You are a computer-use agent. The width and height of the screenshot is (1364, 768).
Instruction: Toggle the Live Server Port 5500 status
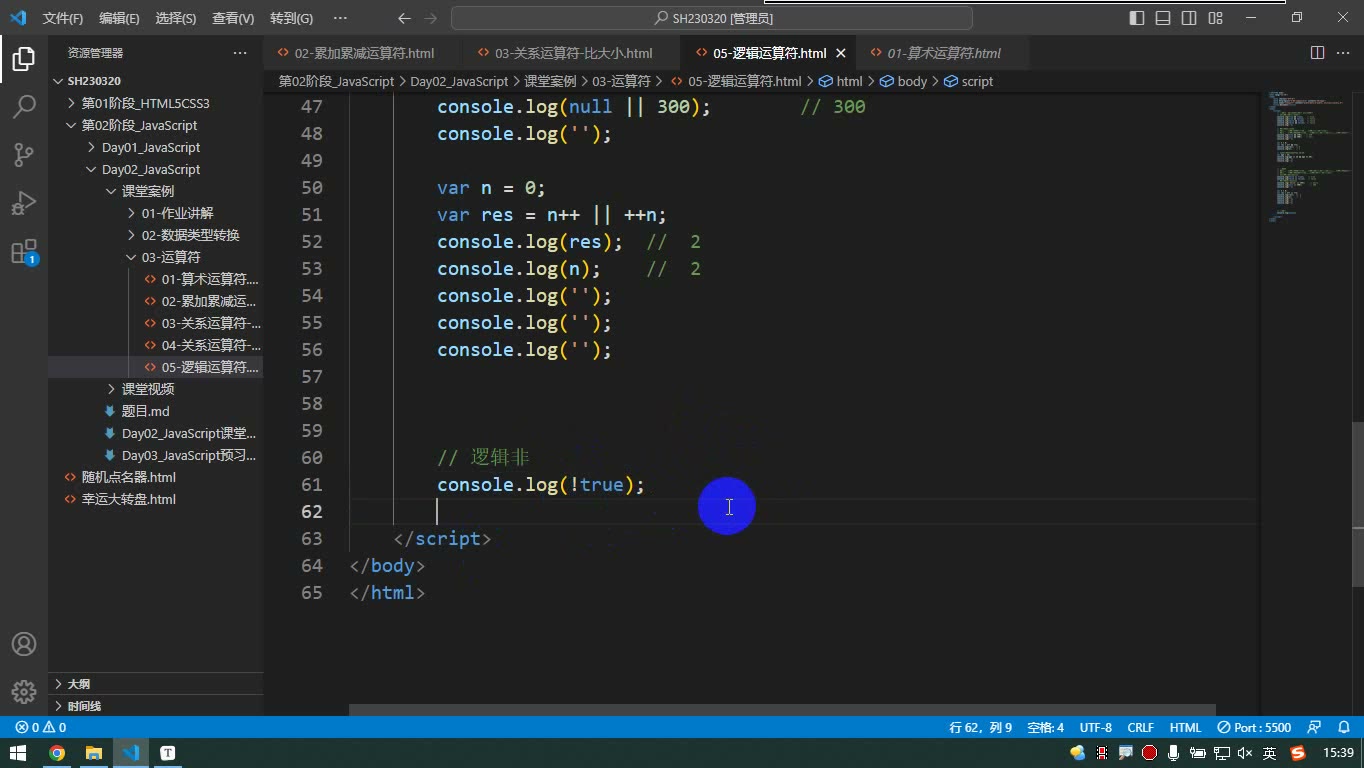(x=1254, y=728)
